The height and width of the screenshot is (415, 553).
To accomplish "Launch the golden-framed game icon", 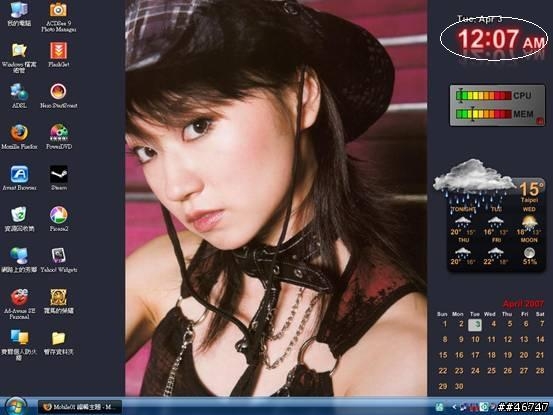I will (x=59, y=301).
